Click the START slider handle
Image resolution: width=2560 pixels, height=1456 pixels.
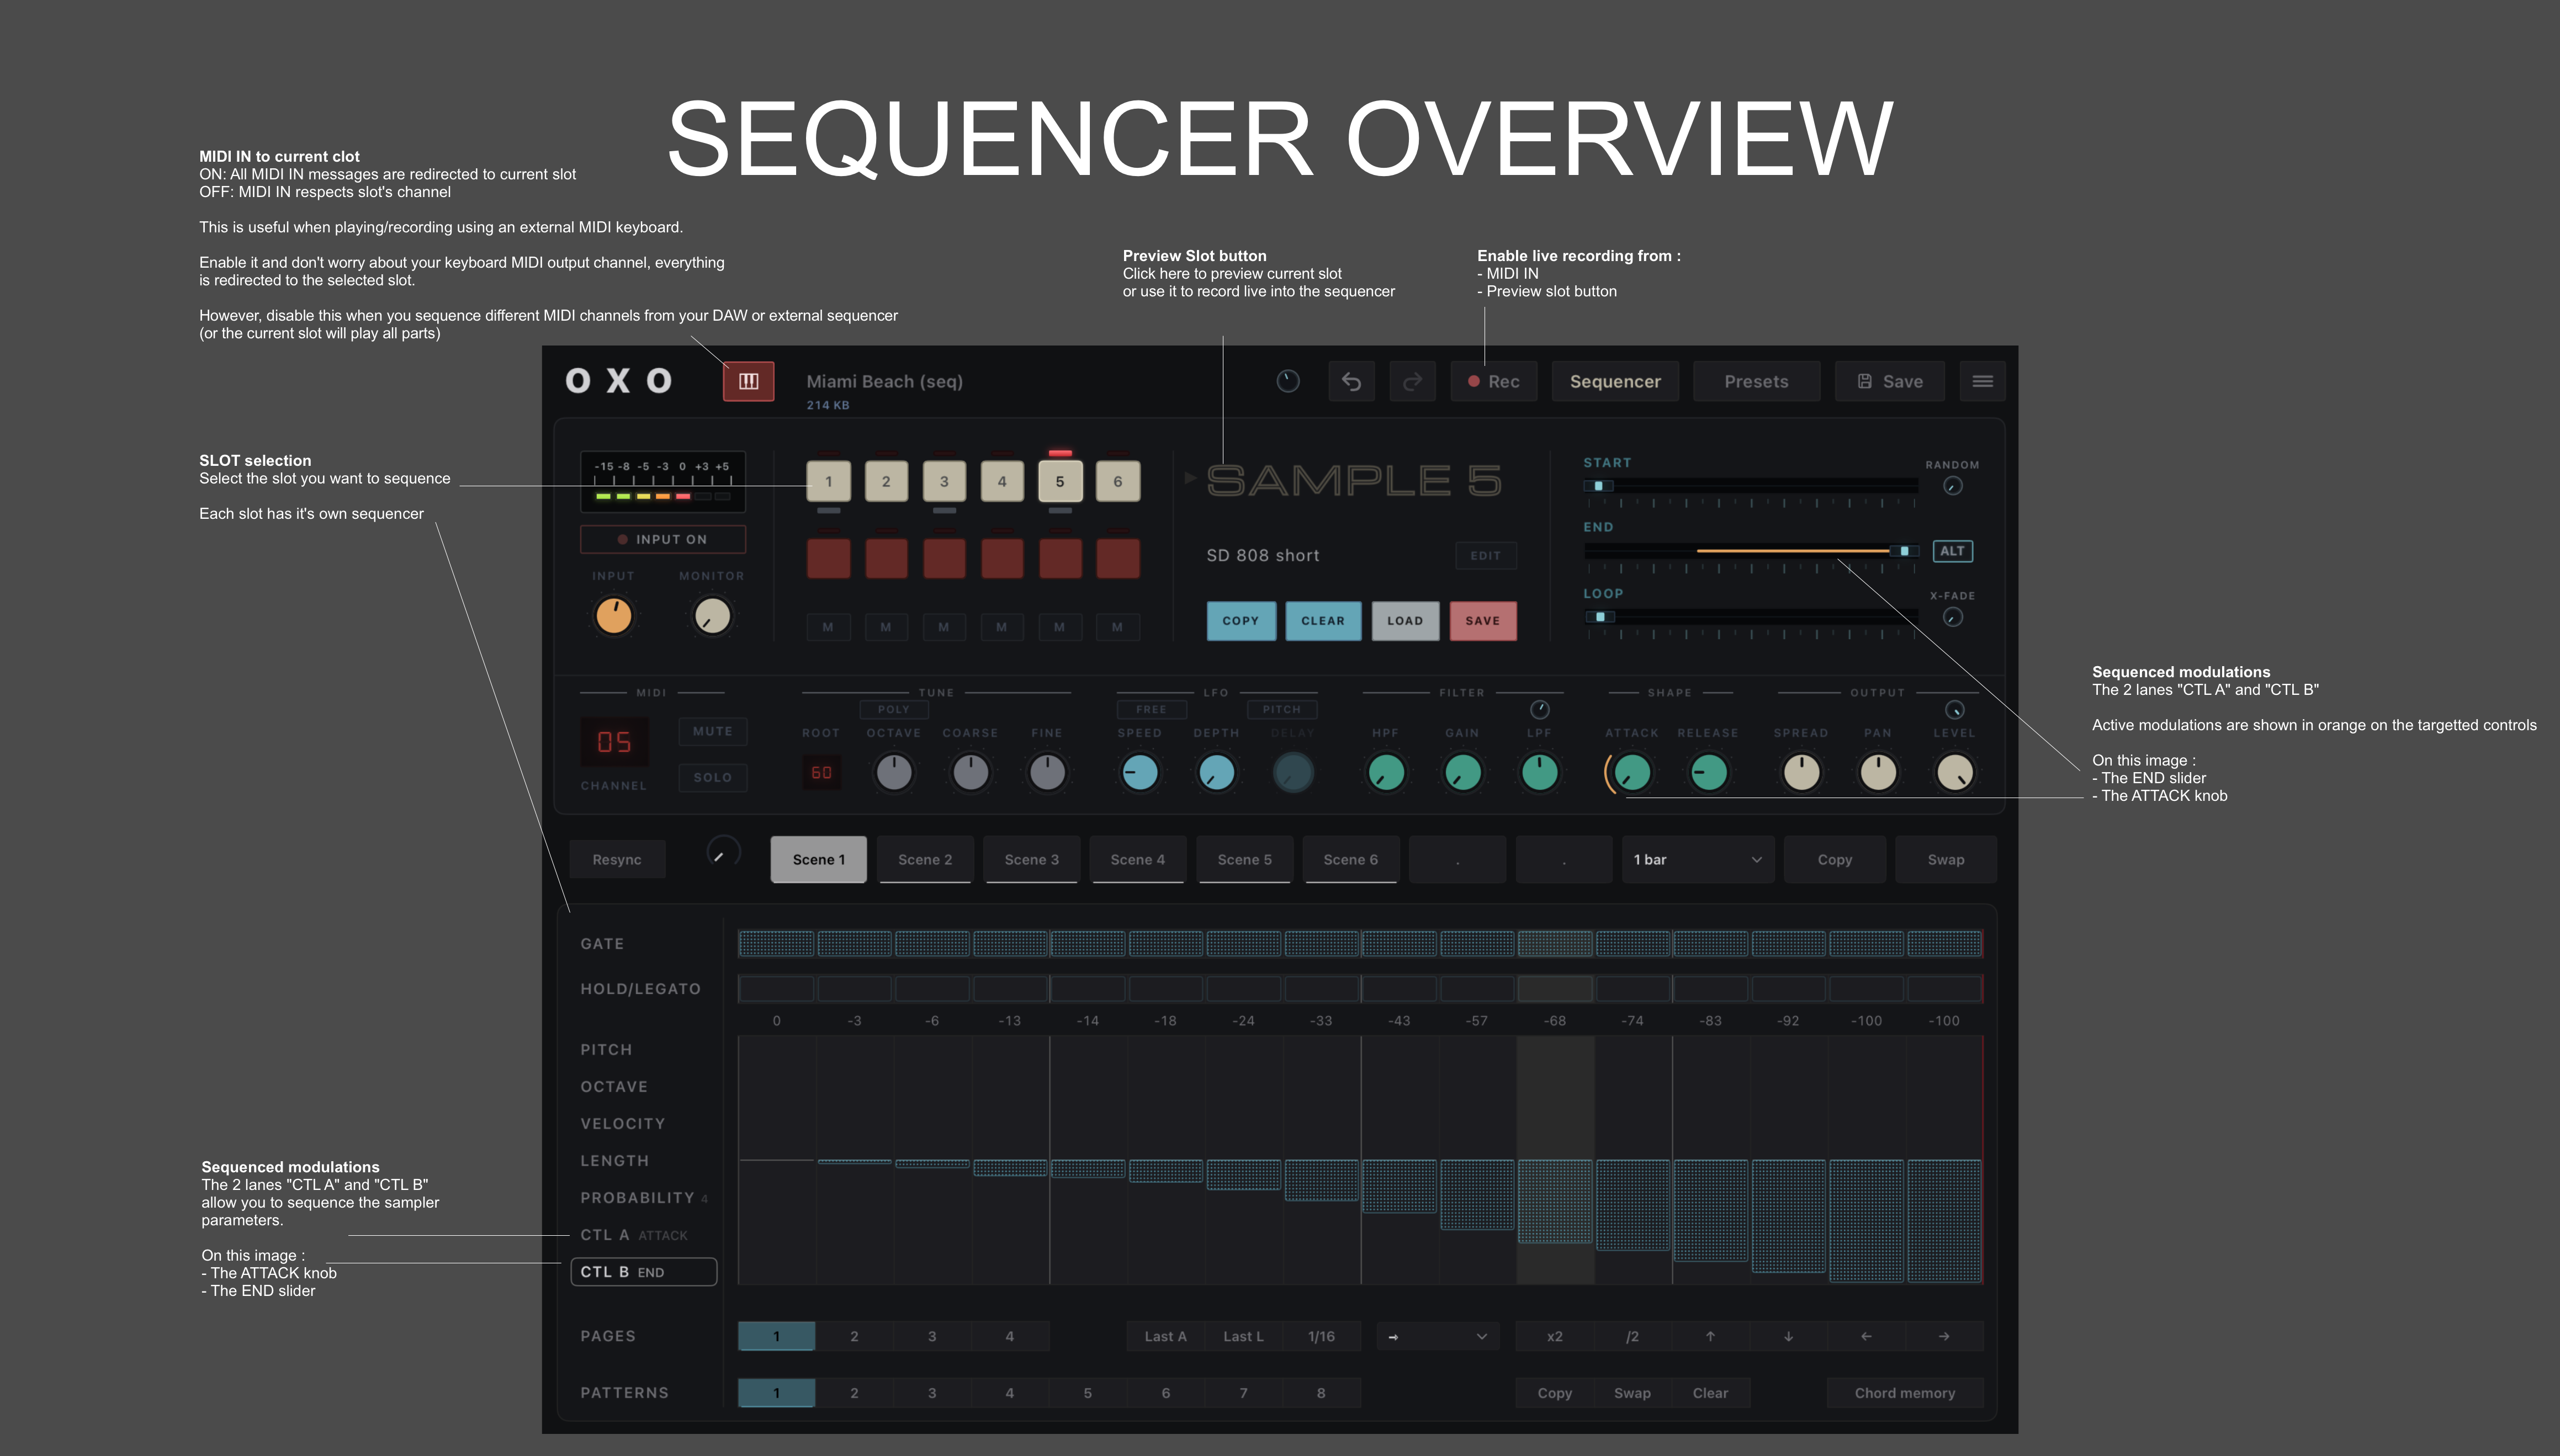(x=1598, y=486)
